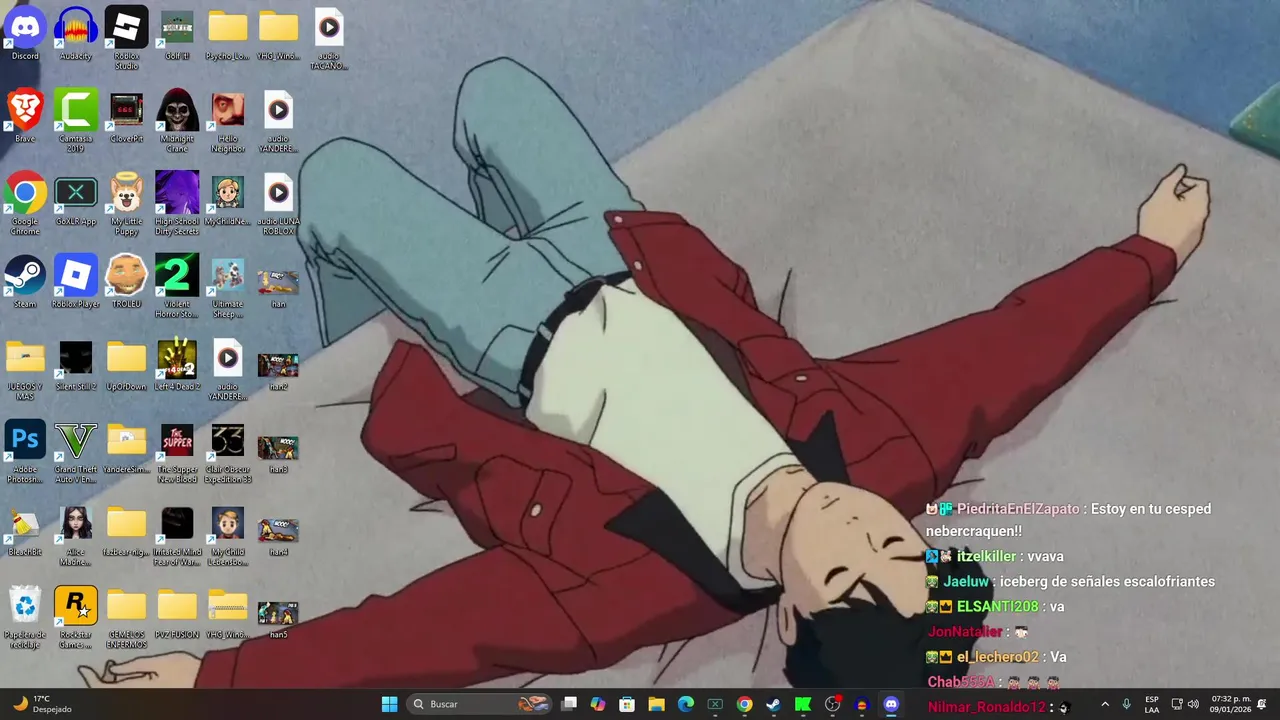Image resolution: width=1280 pixels, height=720 pixels.
Task: Select the Ultimate Sheep game shortcut
Action: (x=227, y=286)
